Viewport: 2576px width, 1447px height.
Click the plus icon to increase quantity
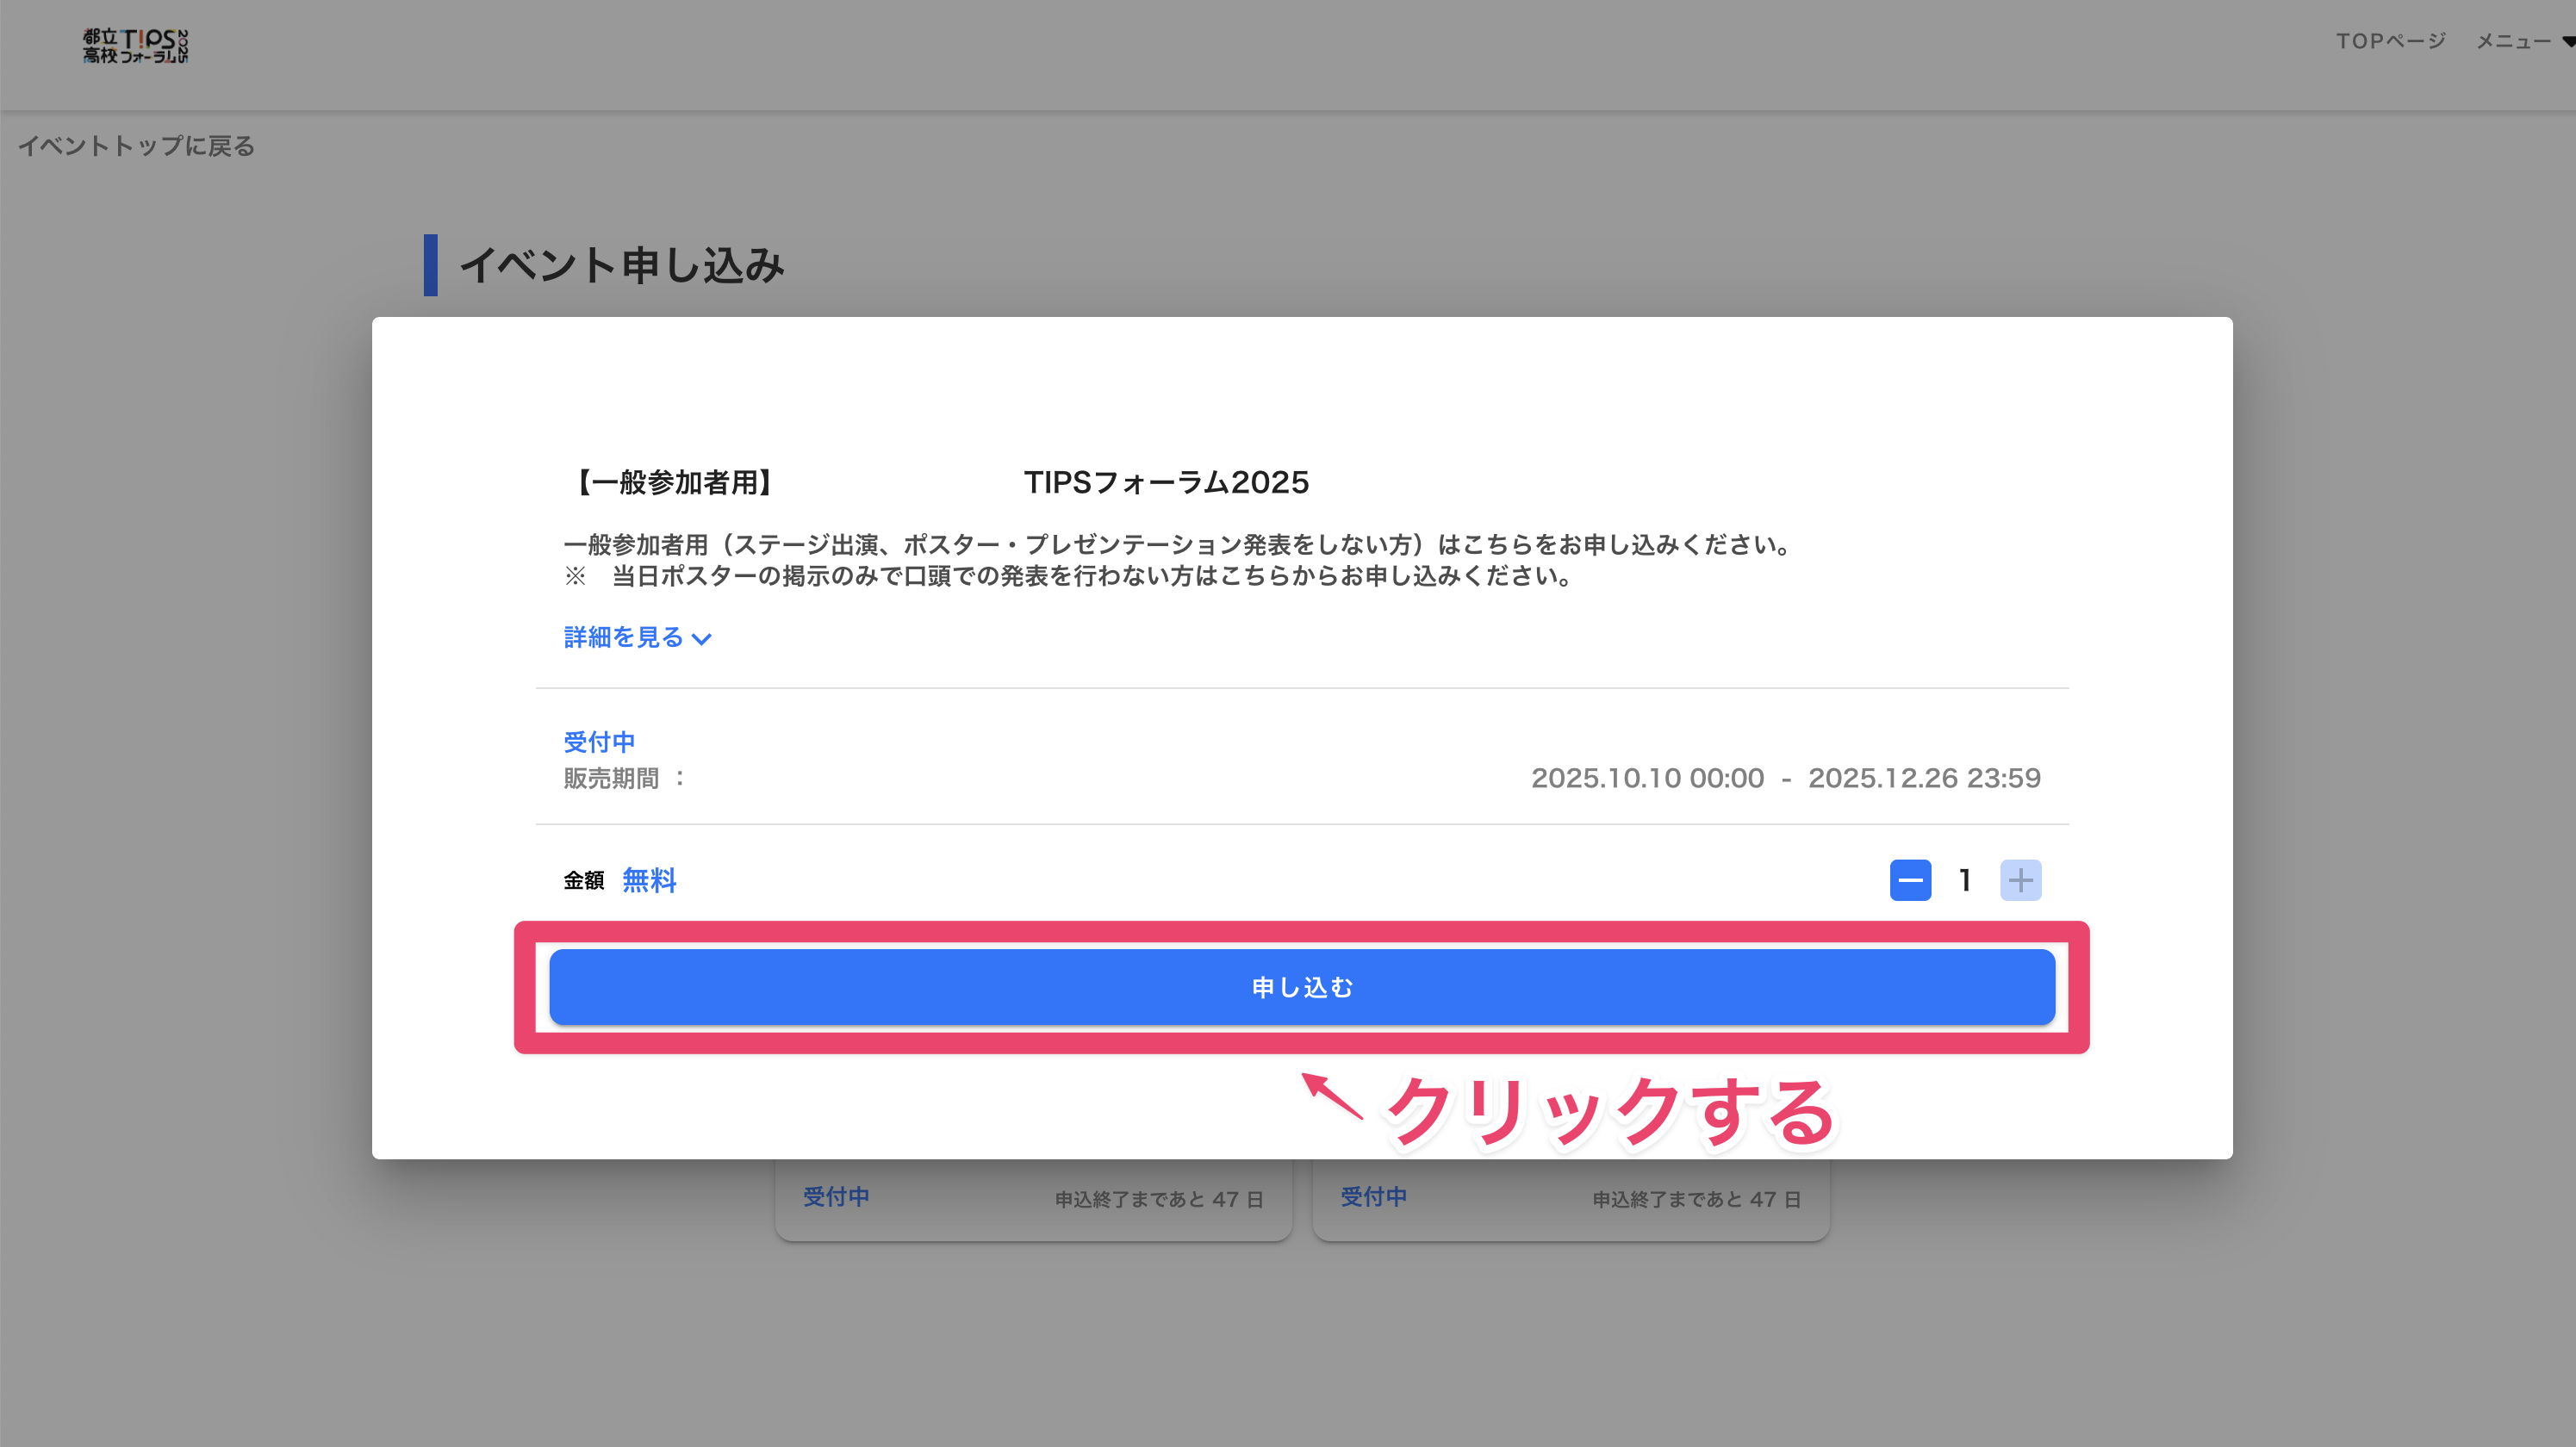2021,881
